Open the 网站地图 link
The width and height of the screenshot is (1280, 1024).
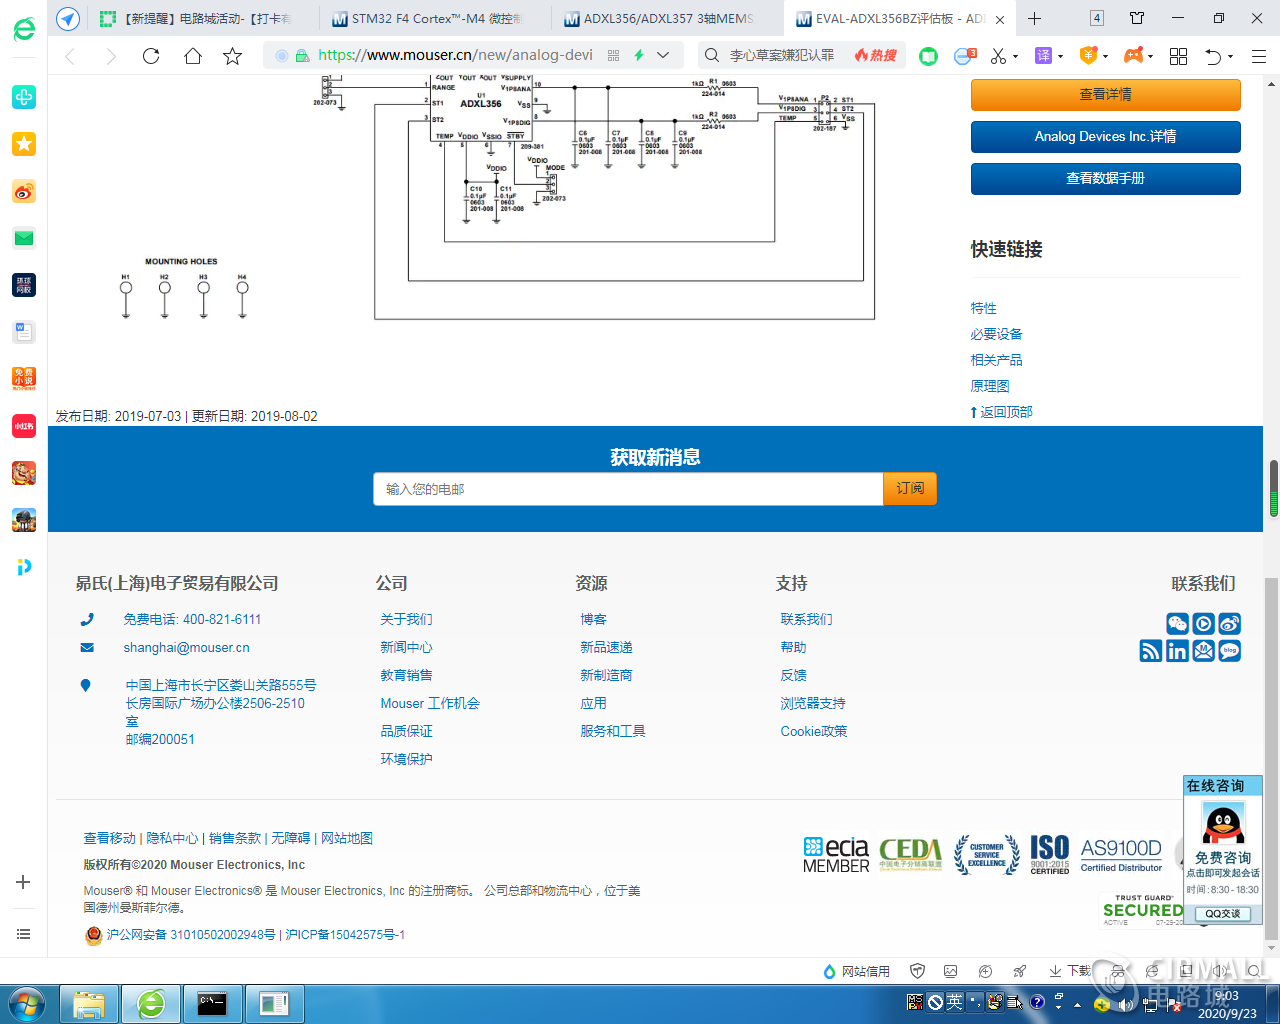point(346,838)
